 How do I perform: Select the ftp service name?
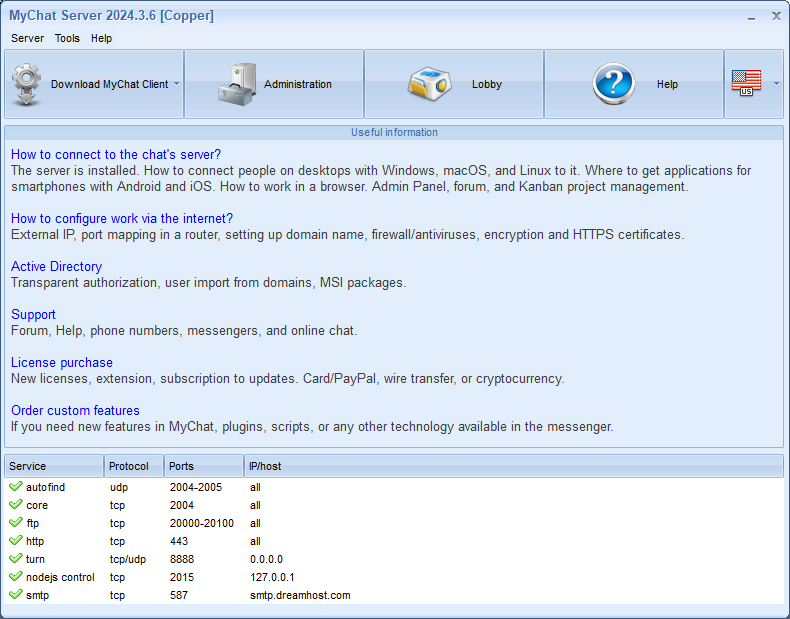(32, 523)
